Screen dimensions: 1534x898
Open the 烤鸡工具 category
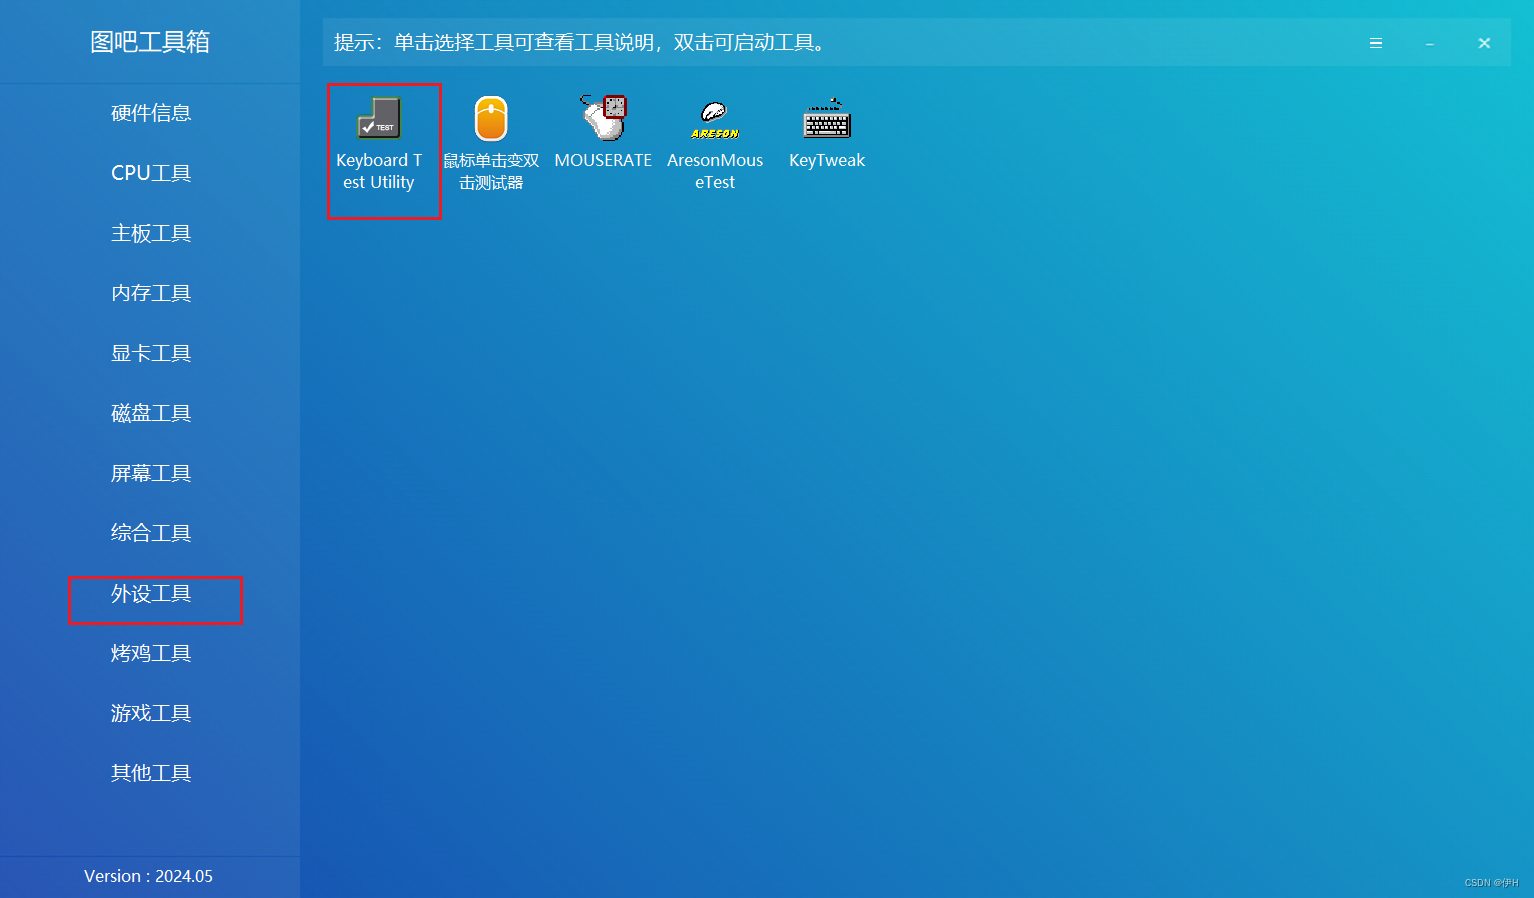pyautogui.click(x=151, y=653)
